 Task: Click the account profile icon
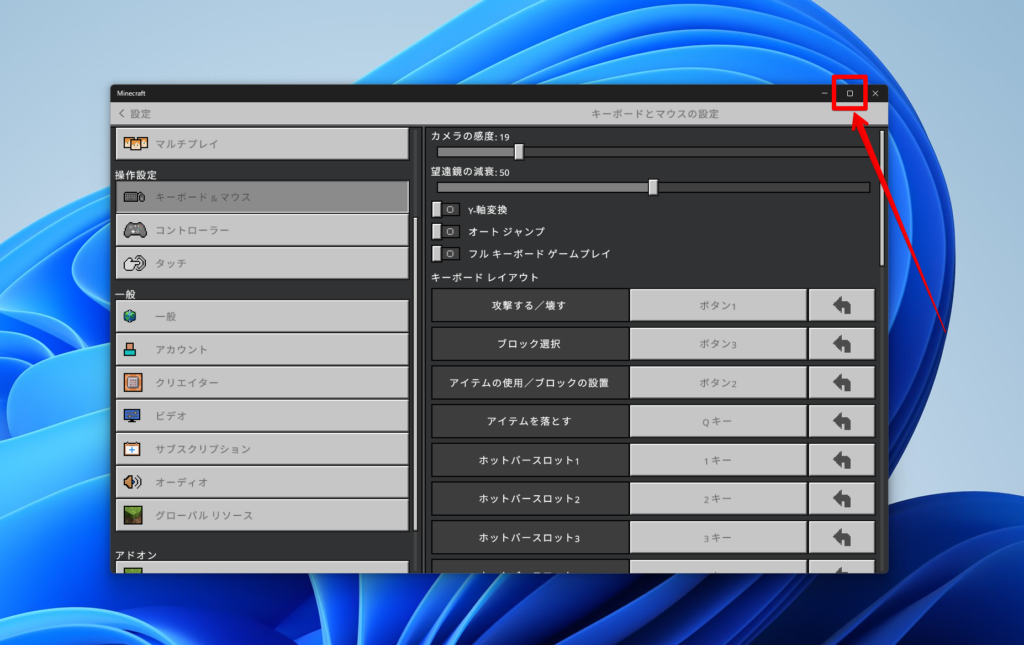(132, 350)
